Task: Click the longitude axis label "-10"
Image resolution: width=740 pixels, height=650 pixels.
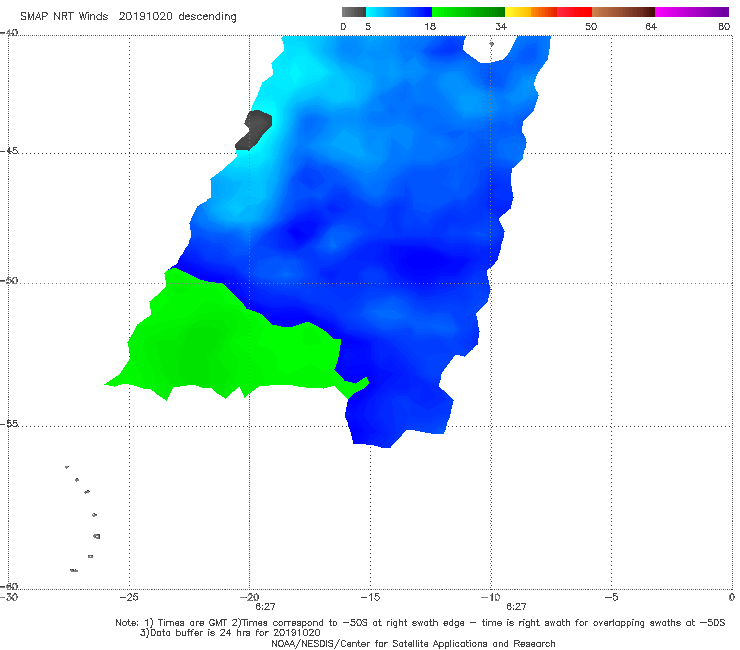Action: tap(490, 597)
